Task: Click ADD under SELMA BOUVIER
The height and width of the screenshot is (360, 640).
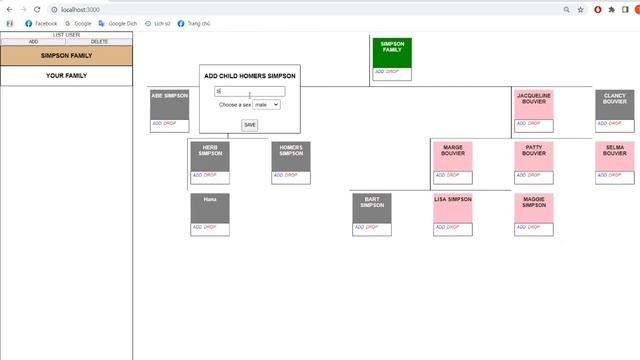Action: [602, 175]
